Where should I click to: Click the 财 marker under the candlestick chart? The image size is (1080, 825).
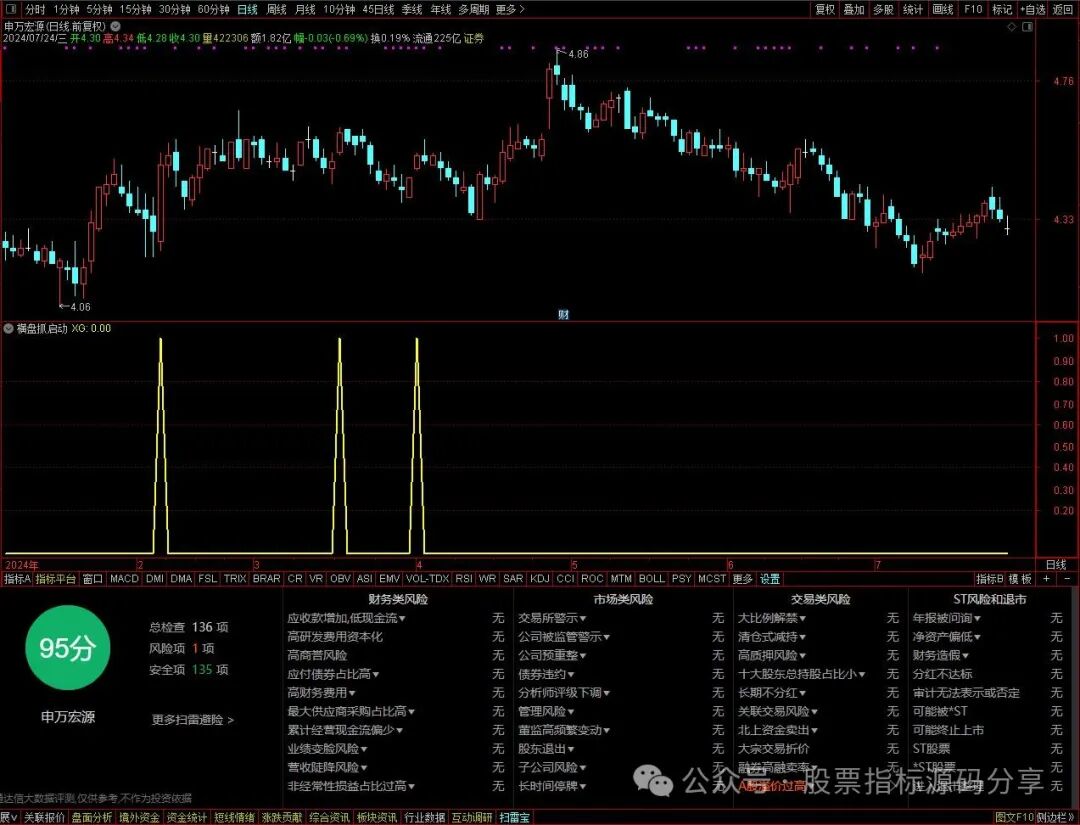pos(563,315)
